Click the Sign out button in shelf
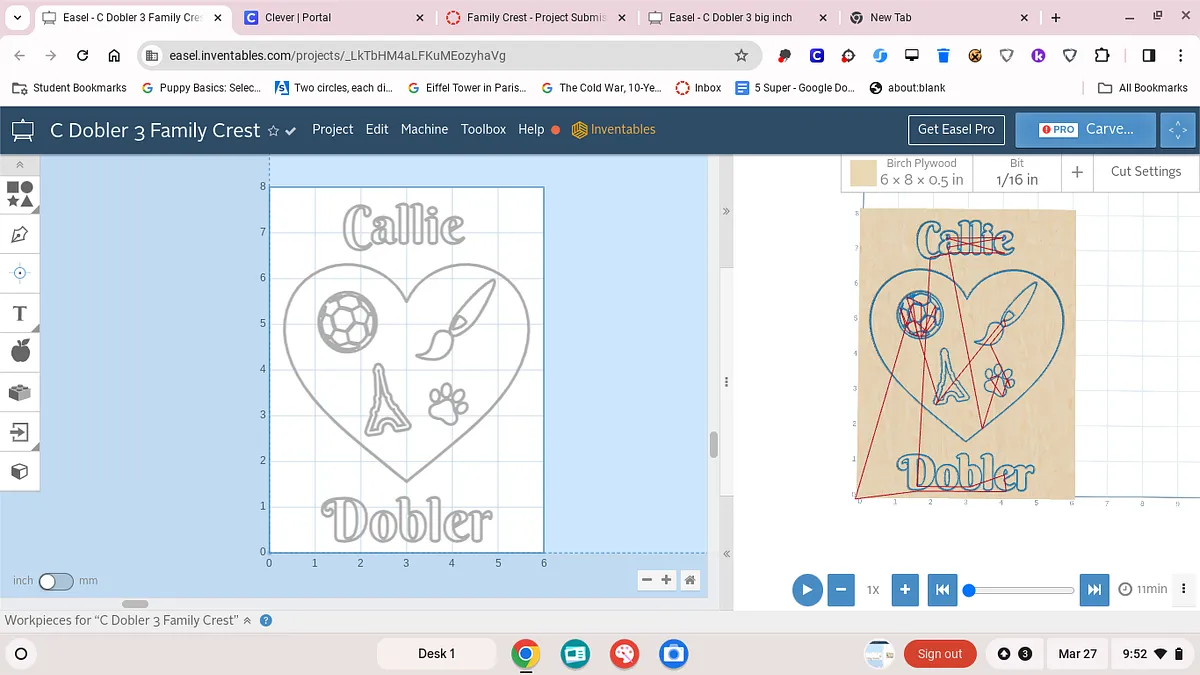This screenshot has height=675, width=1200. point(939,654)
